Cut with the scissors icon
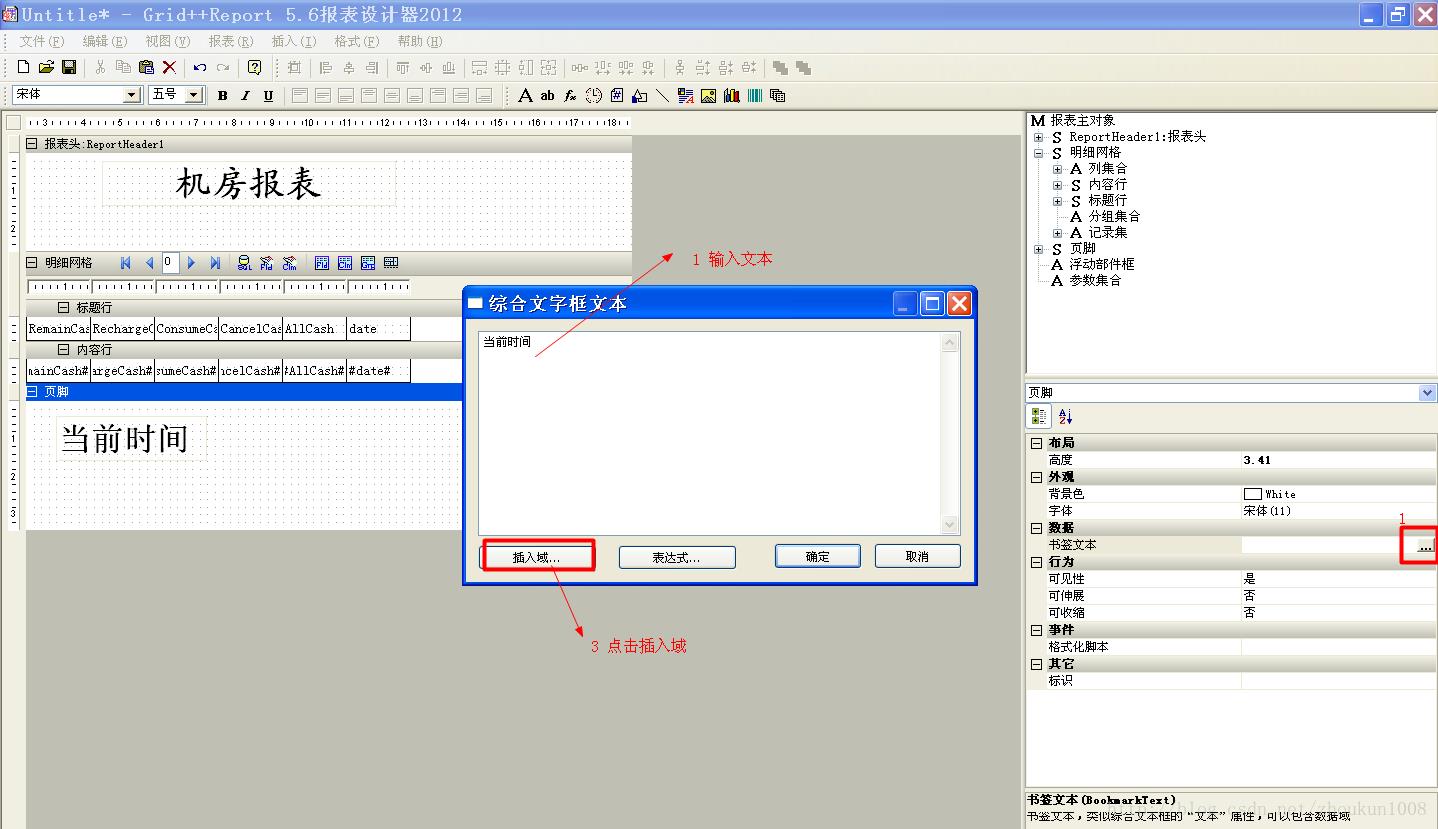This screenshot has width=1438, height=829. [x=100, y=67]
